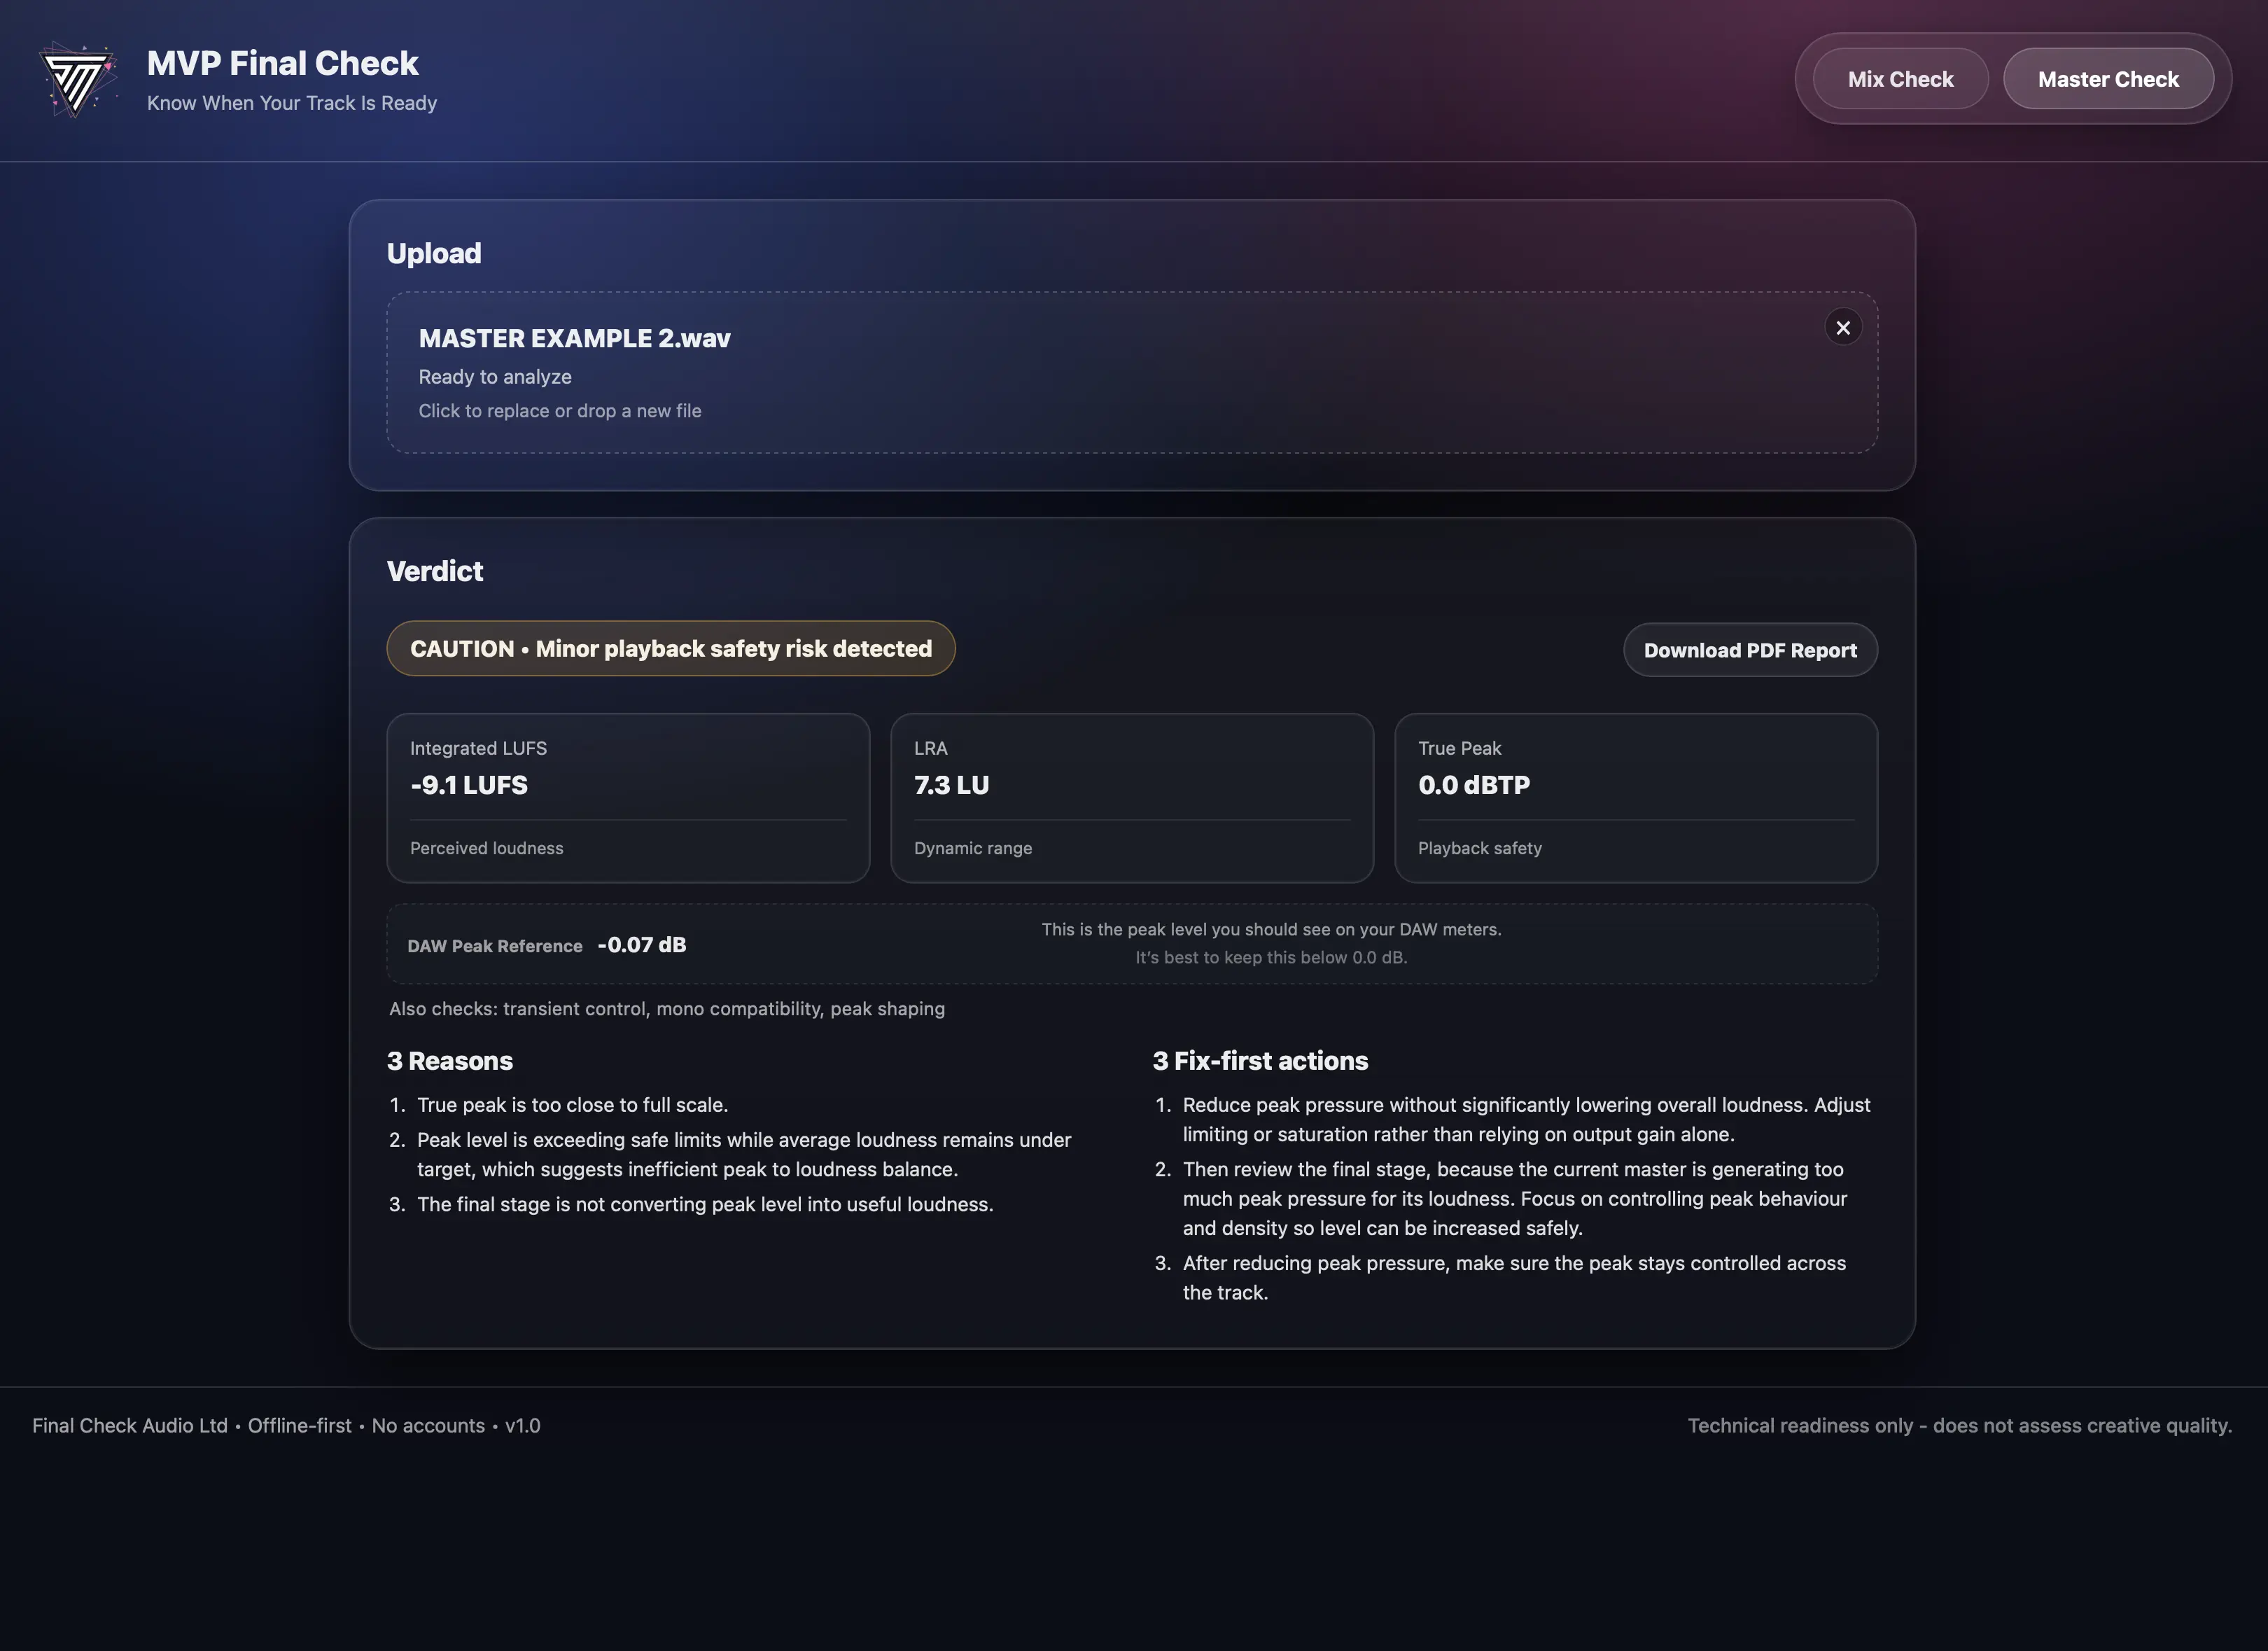
Task: Click the MVP Final Check triangle logo
Action: [78, 79]
